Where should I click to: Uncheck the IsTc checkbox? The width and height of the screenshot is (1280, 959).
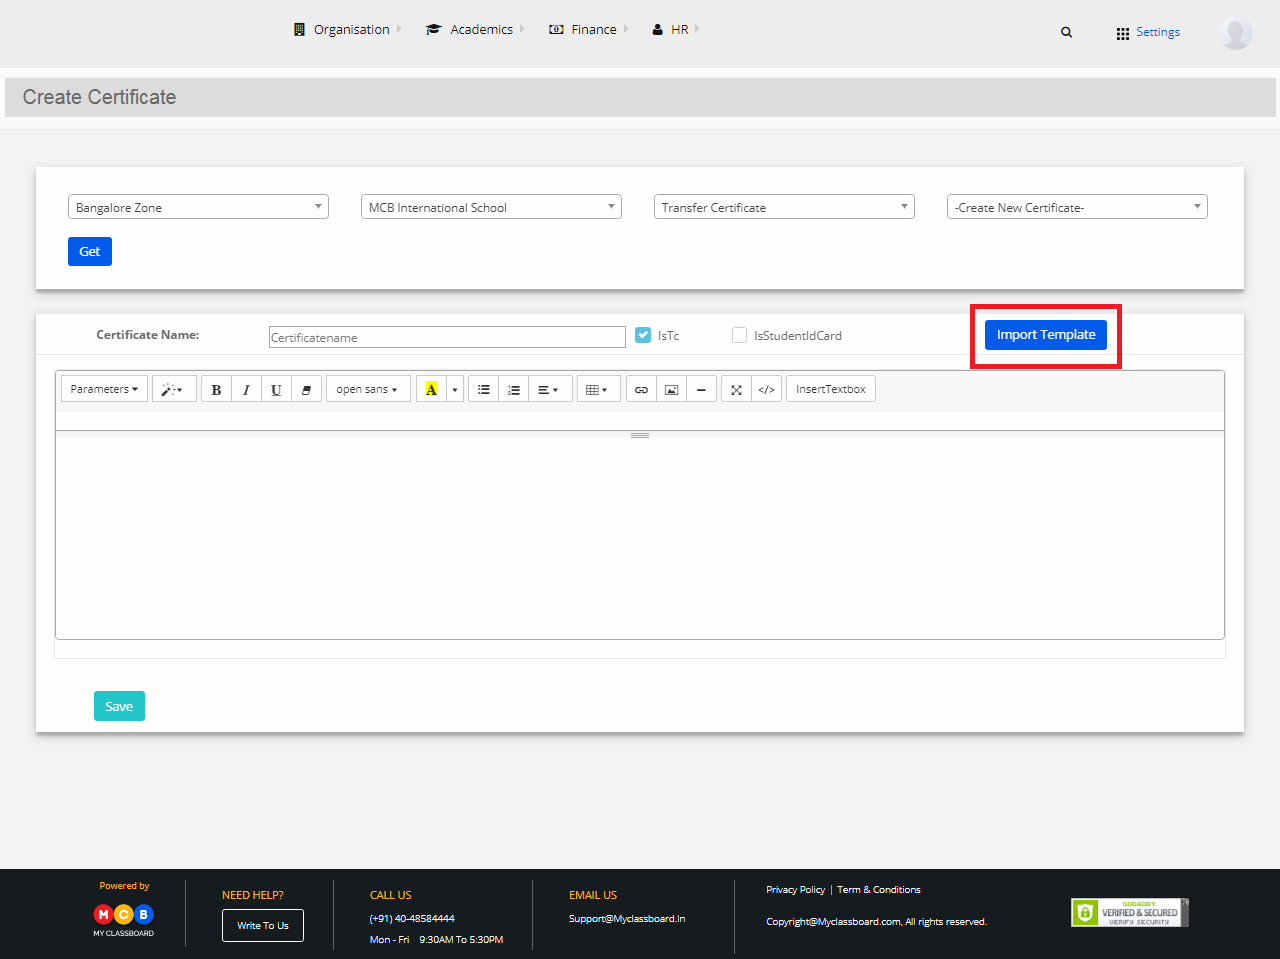(643, 335)
